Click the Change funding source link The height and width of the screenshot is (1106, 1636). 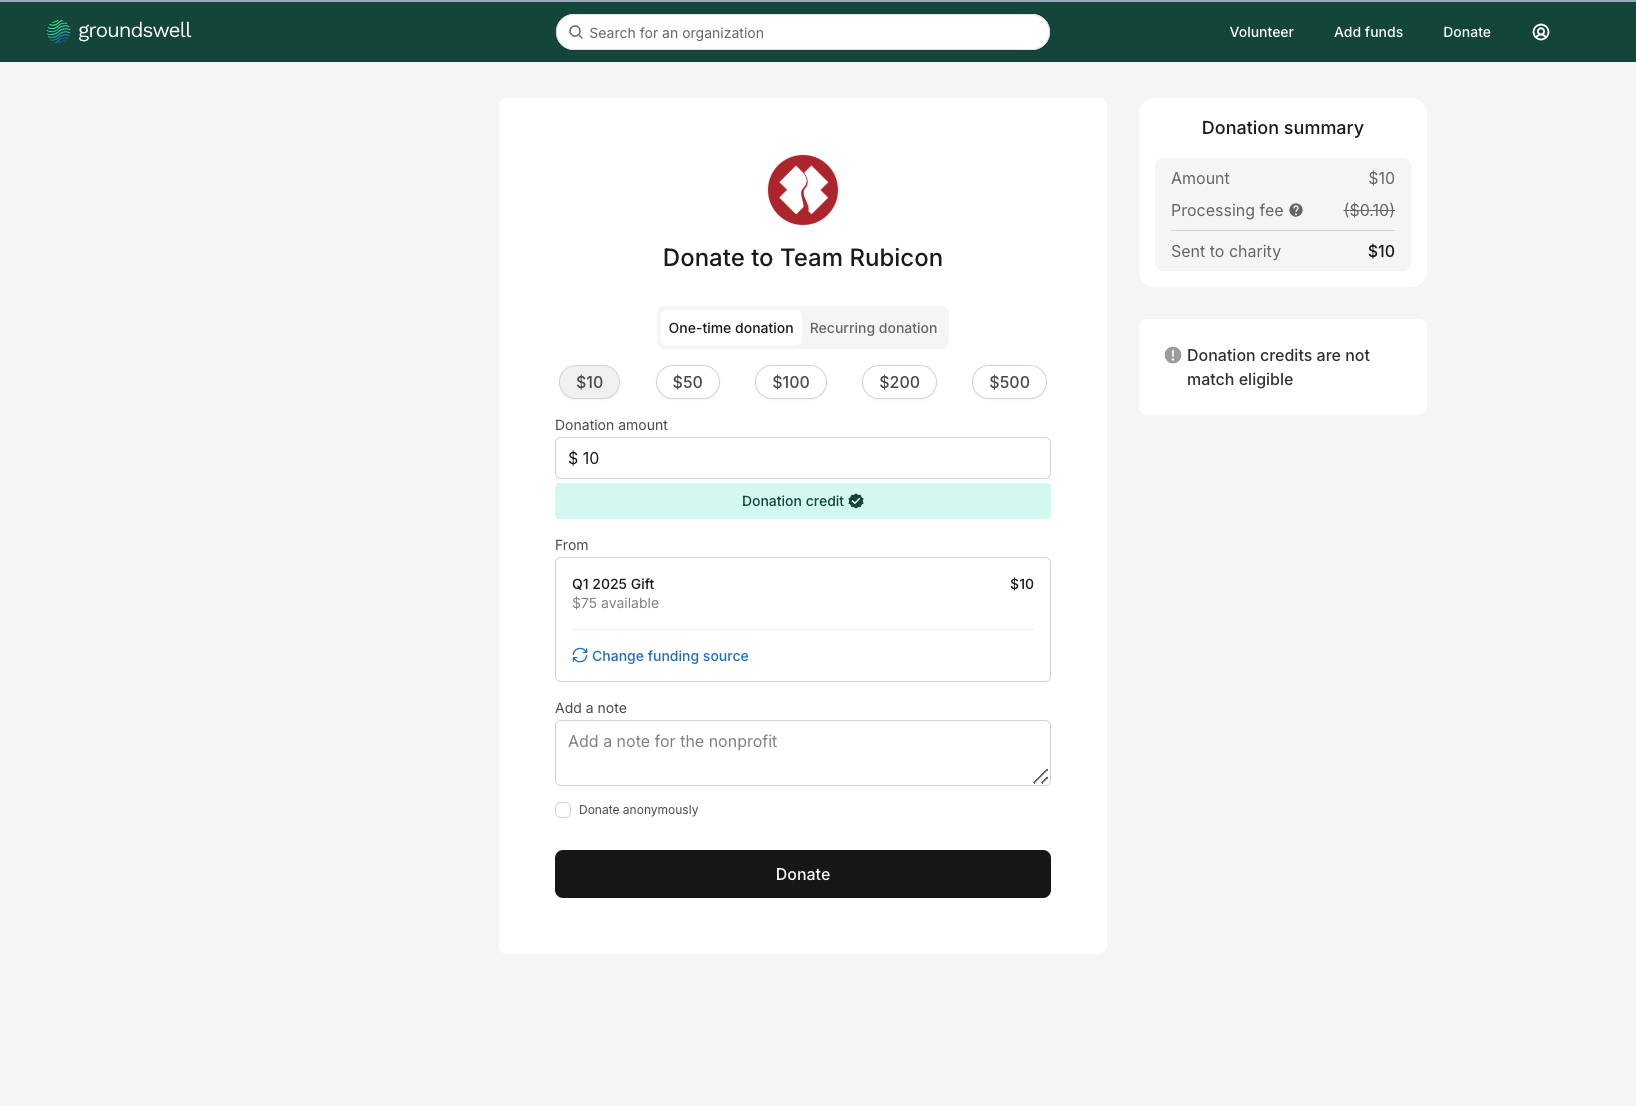670,656
